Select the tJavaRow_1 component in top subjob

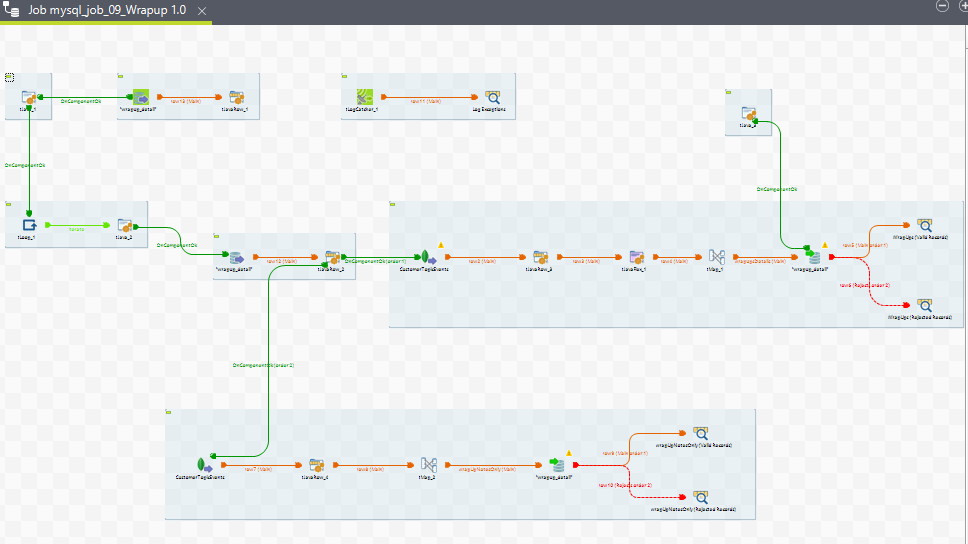pos(236,98)
